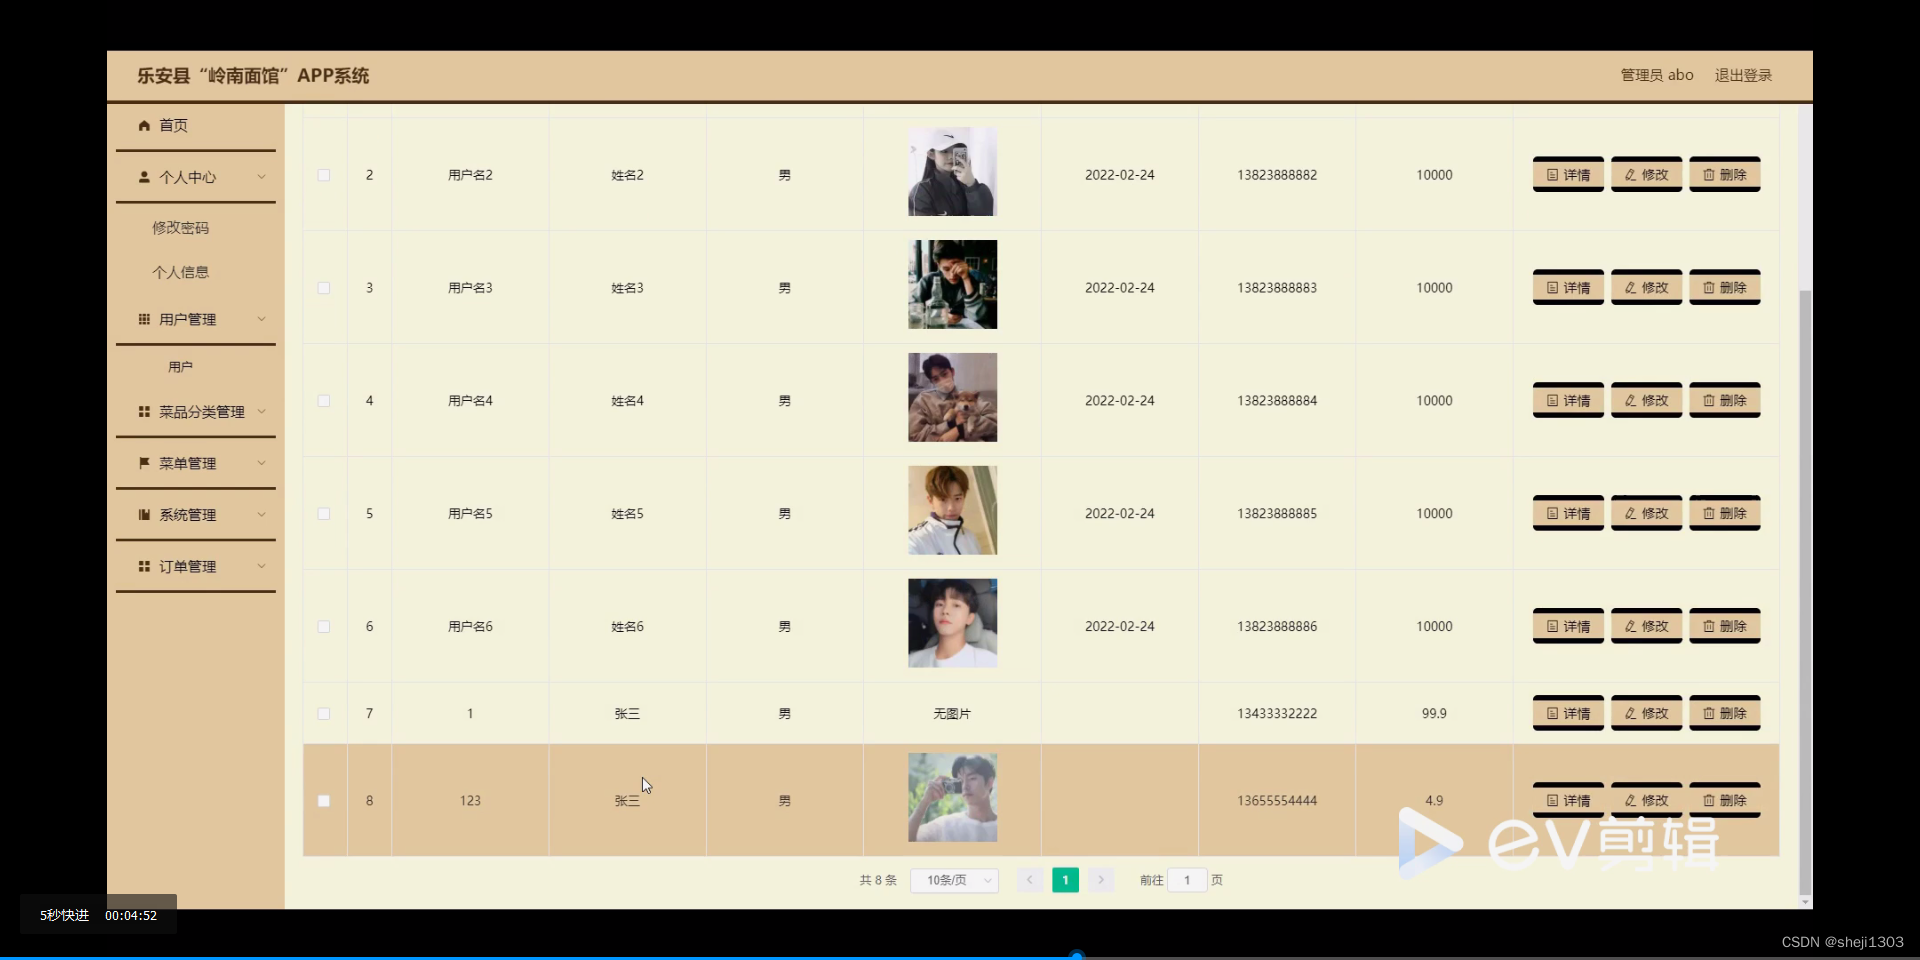Expand the 用户管理 section chevron

click(261, 319)
